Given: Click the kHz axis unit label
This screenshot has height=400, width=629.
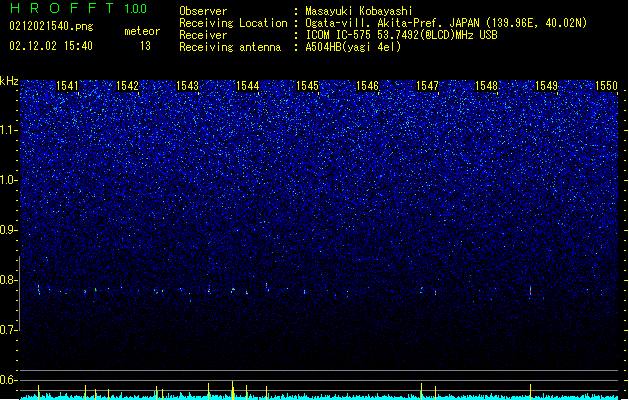Looking at the screenshot, I should pyautogui.click(x=9, y=81).
